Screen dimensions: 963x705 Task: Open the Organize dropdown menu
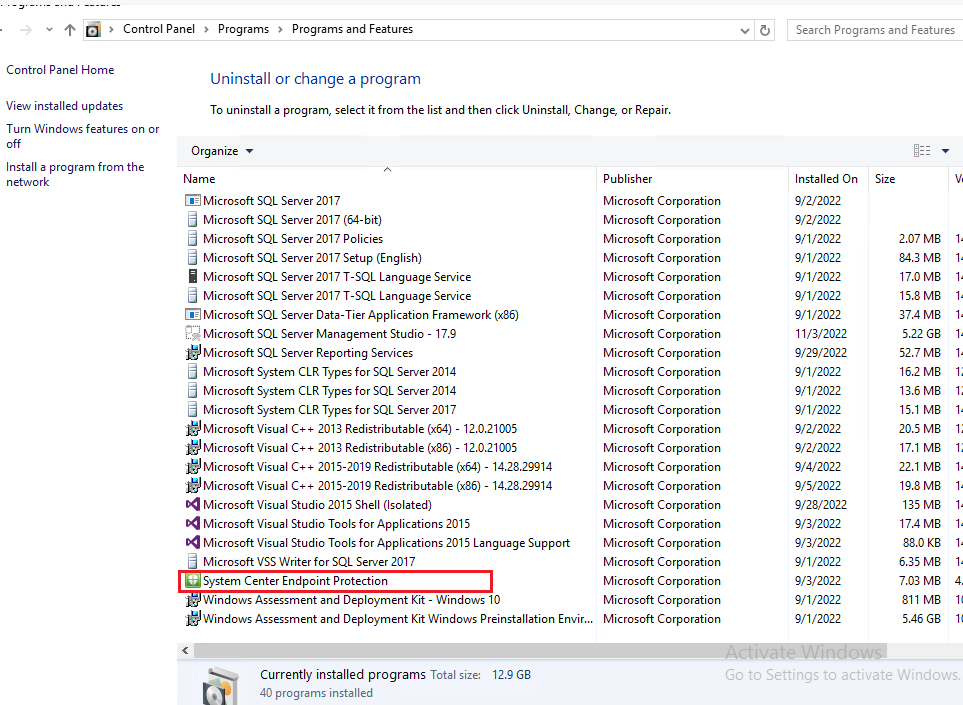click(222, 151)
